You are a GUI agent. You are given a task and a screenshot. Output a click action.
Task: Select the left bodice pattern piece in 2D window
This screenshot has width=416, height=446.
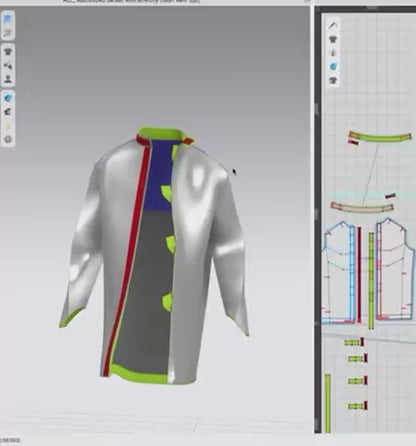point(339,272)
